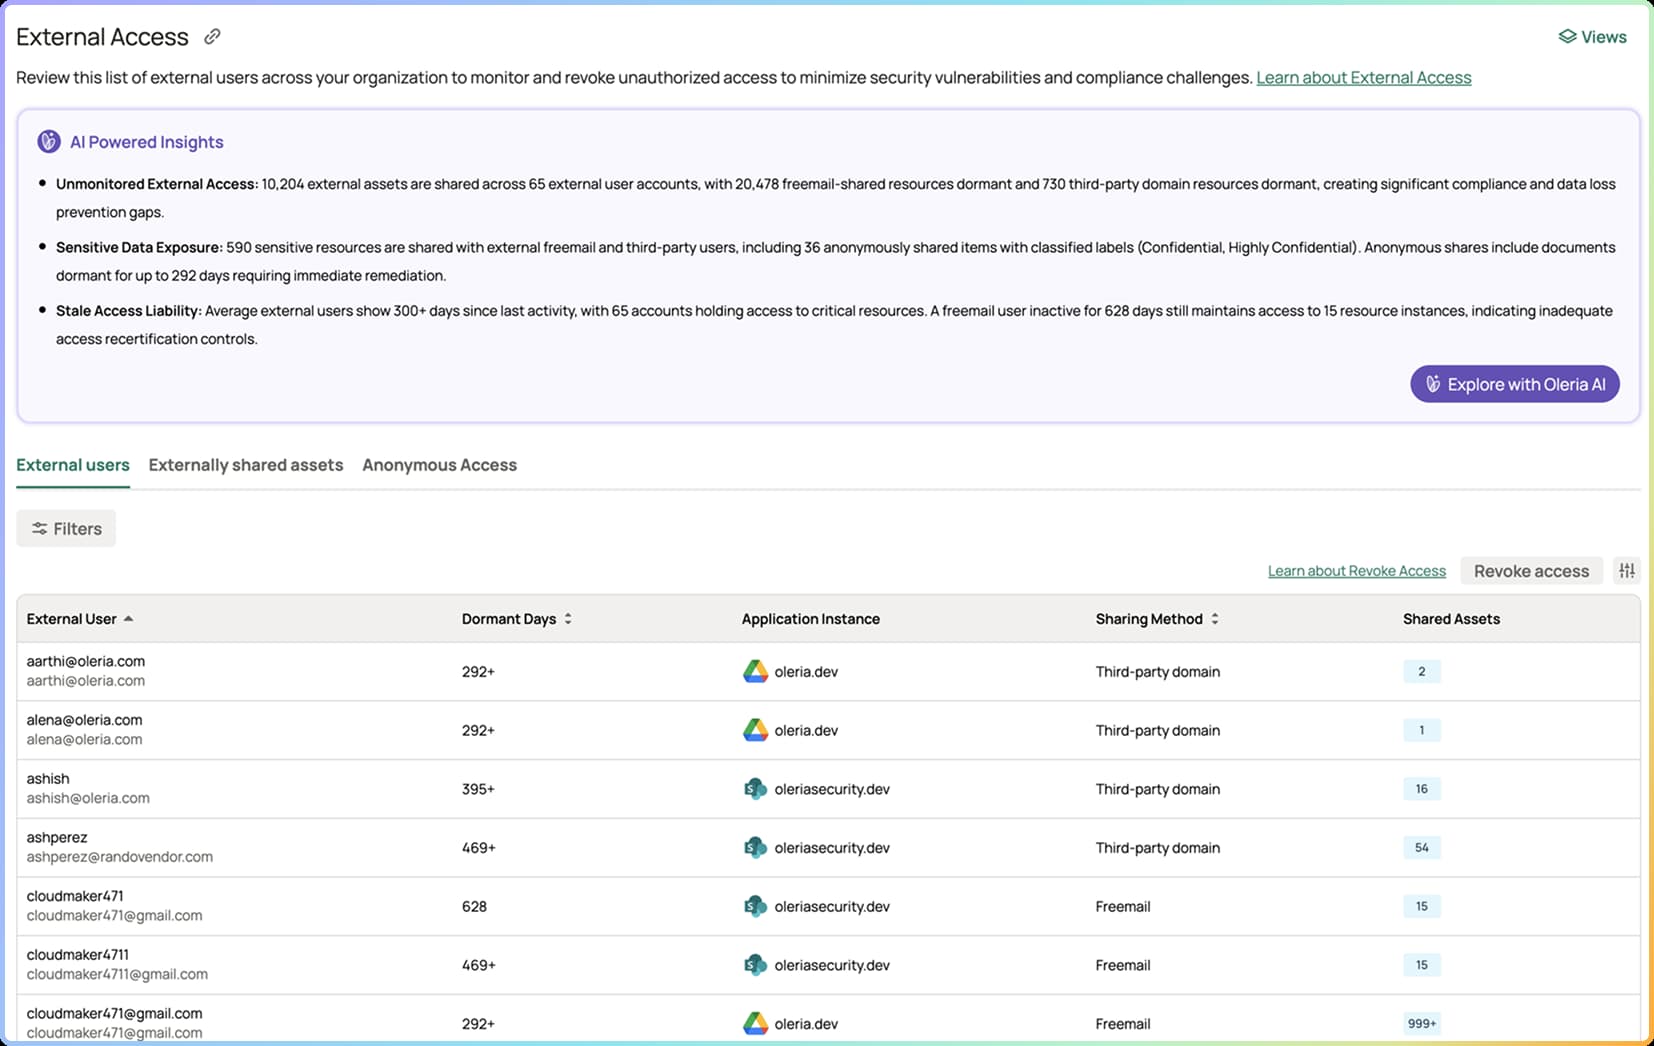
Task: Select ashish@oleria.com email text
Action: point(88,798)
